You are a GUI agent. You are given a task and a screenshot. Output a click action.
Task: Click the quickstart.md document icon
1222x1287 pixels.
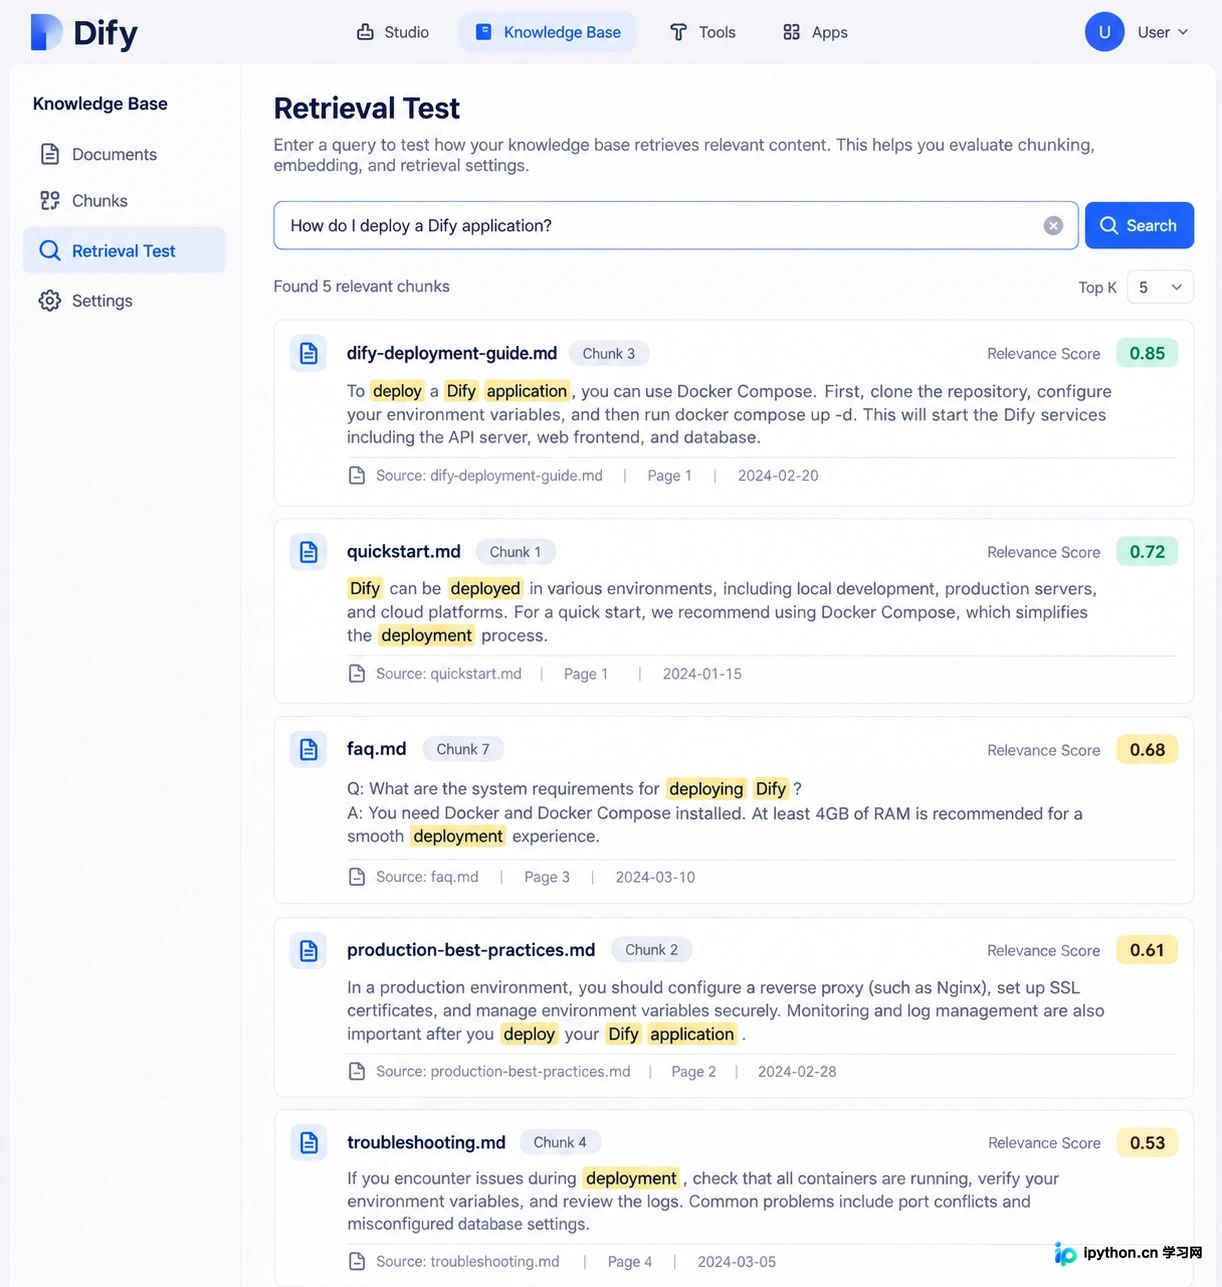[309, 552]
